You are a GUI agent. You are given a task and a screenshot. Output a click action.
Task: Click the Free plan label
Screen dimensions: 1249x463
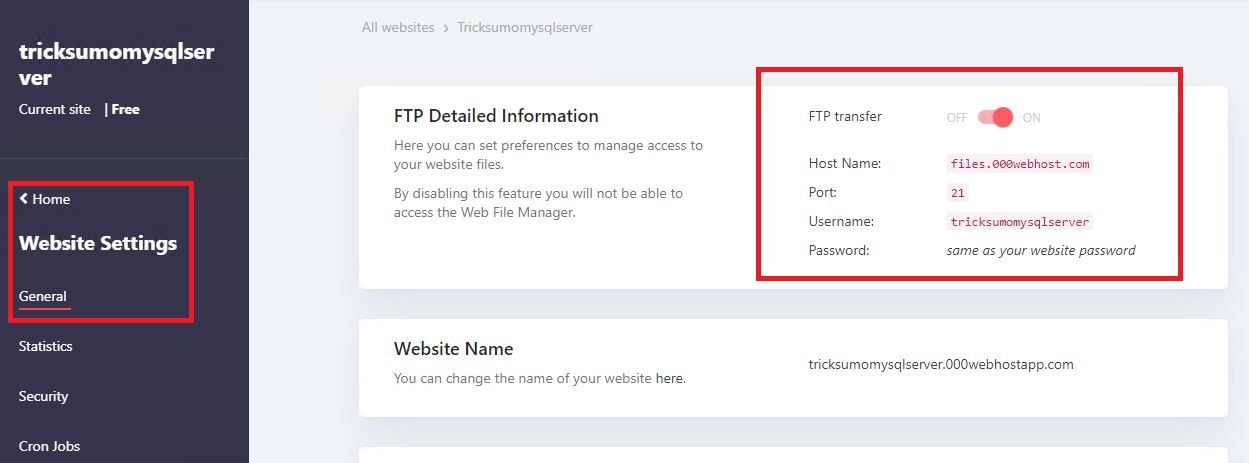[x=125, y=109]
